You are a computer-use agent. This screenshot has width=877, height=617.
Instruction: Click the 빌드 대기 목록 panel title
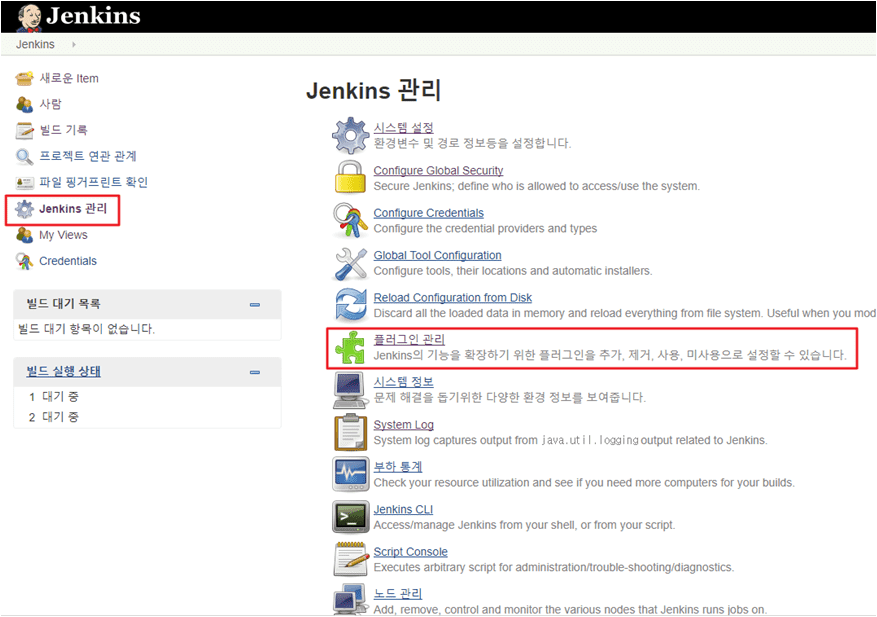pyautogui.click(x=63, y=304)
